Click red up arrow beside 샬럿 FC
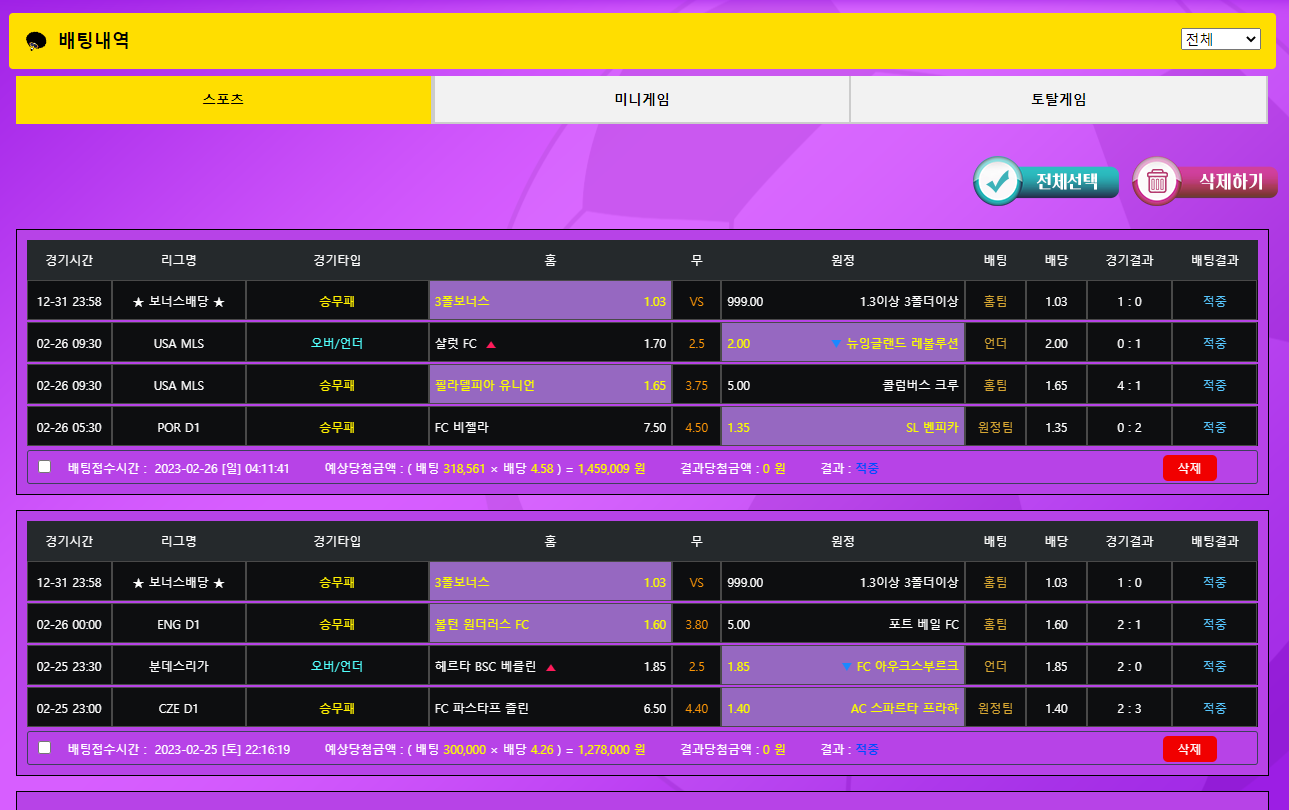The image size is (1289, 810). pyautogui.click(x=491, y=344)
